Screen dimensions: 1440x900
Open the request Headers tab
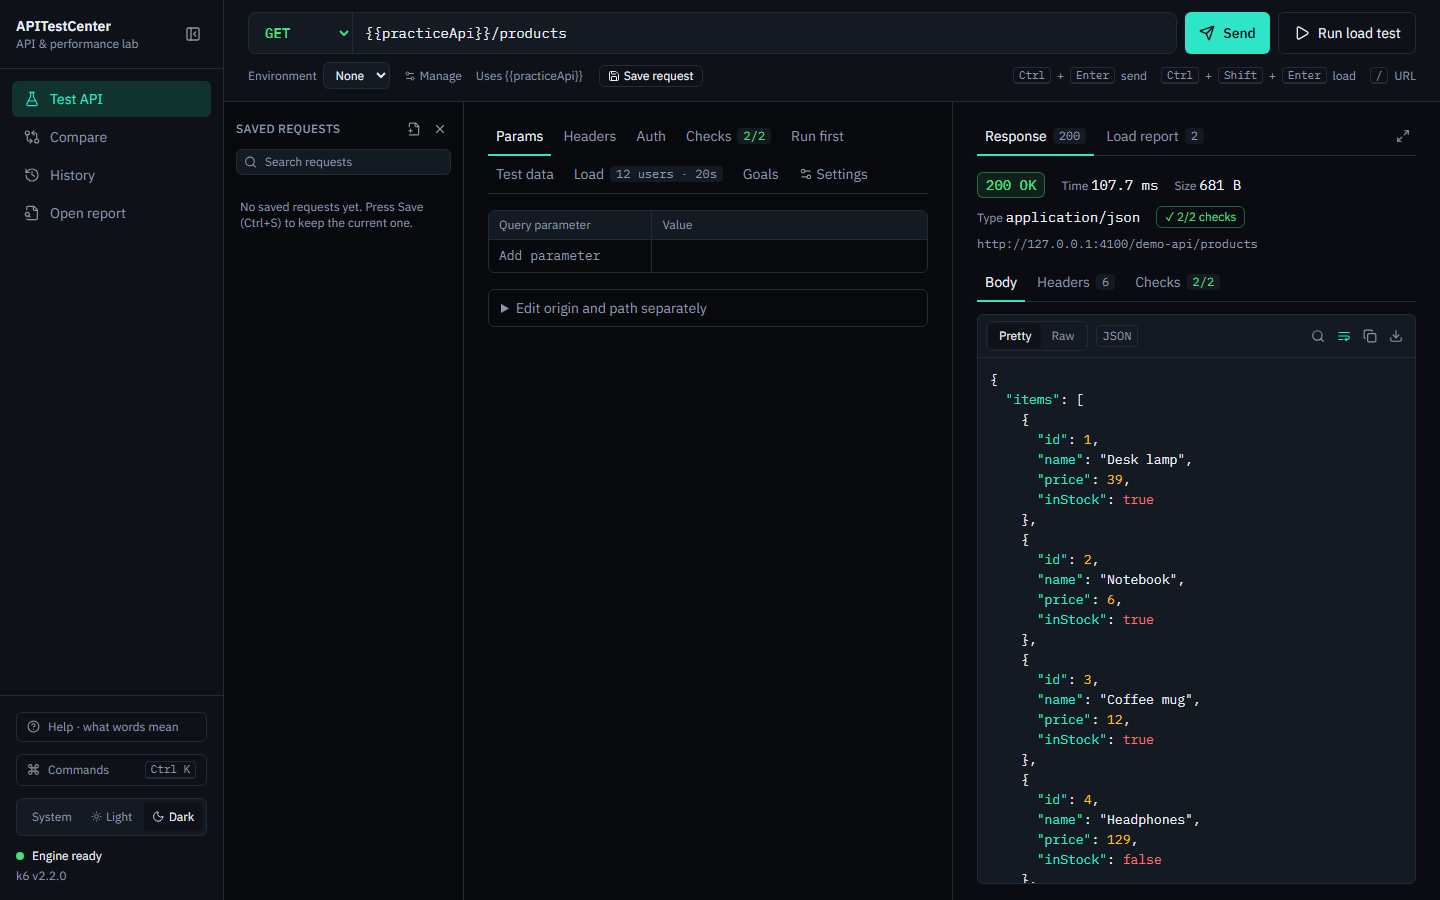[590, 136]
